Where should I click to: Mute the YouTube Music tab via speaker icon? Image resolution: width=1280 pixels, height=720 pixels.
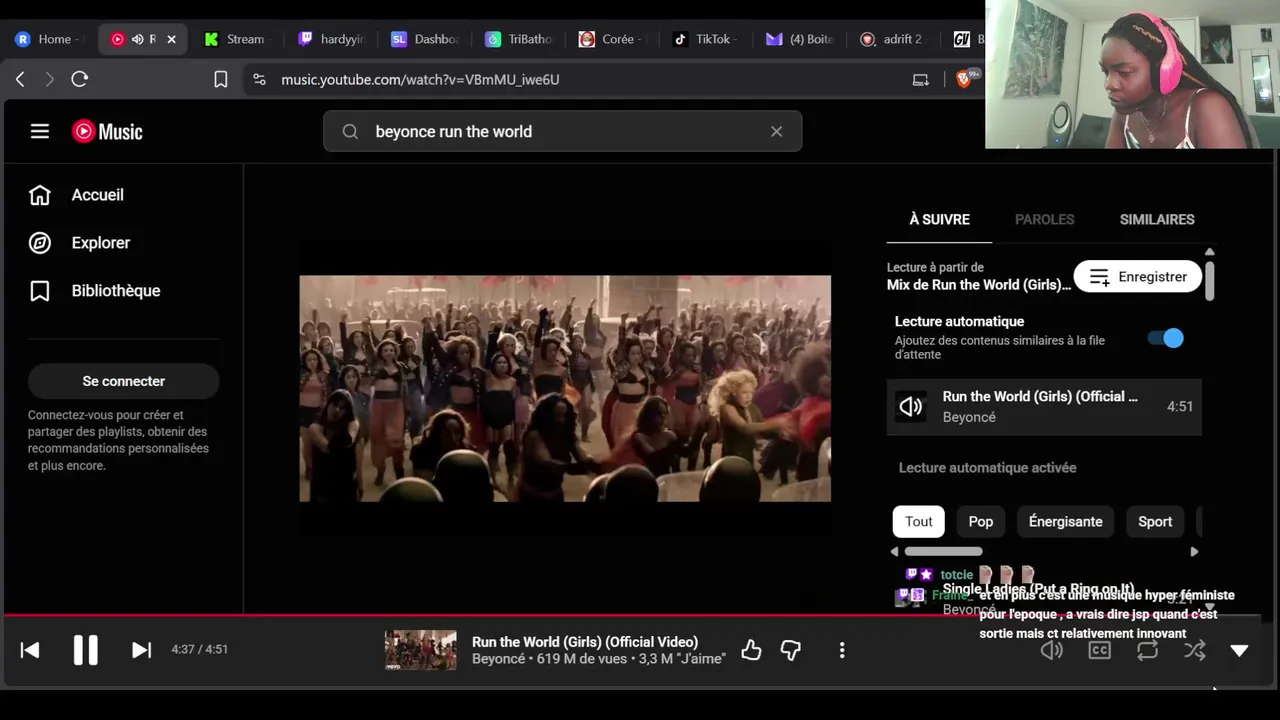[137, 39]
